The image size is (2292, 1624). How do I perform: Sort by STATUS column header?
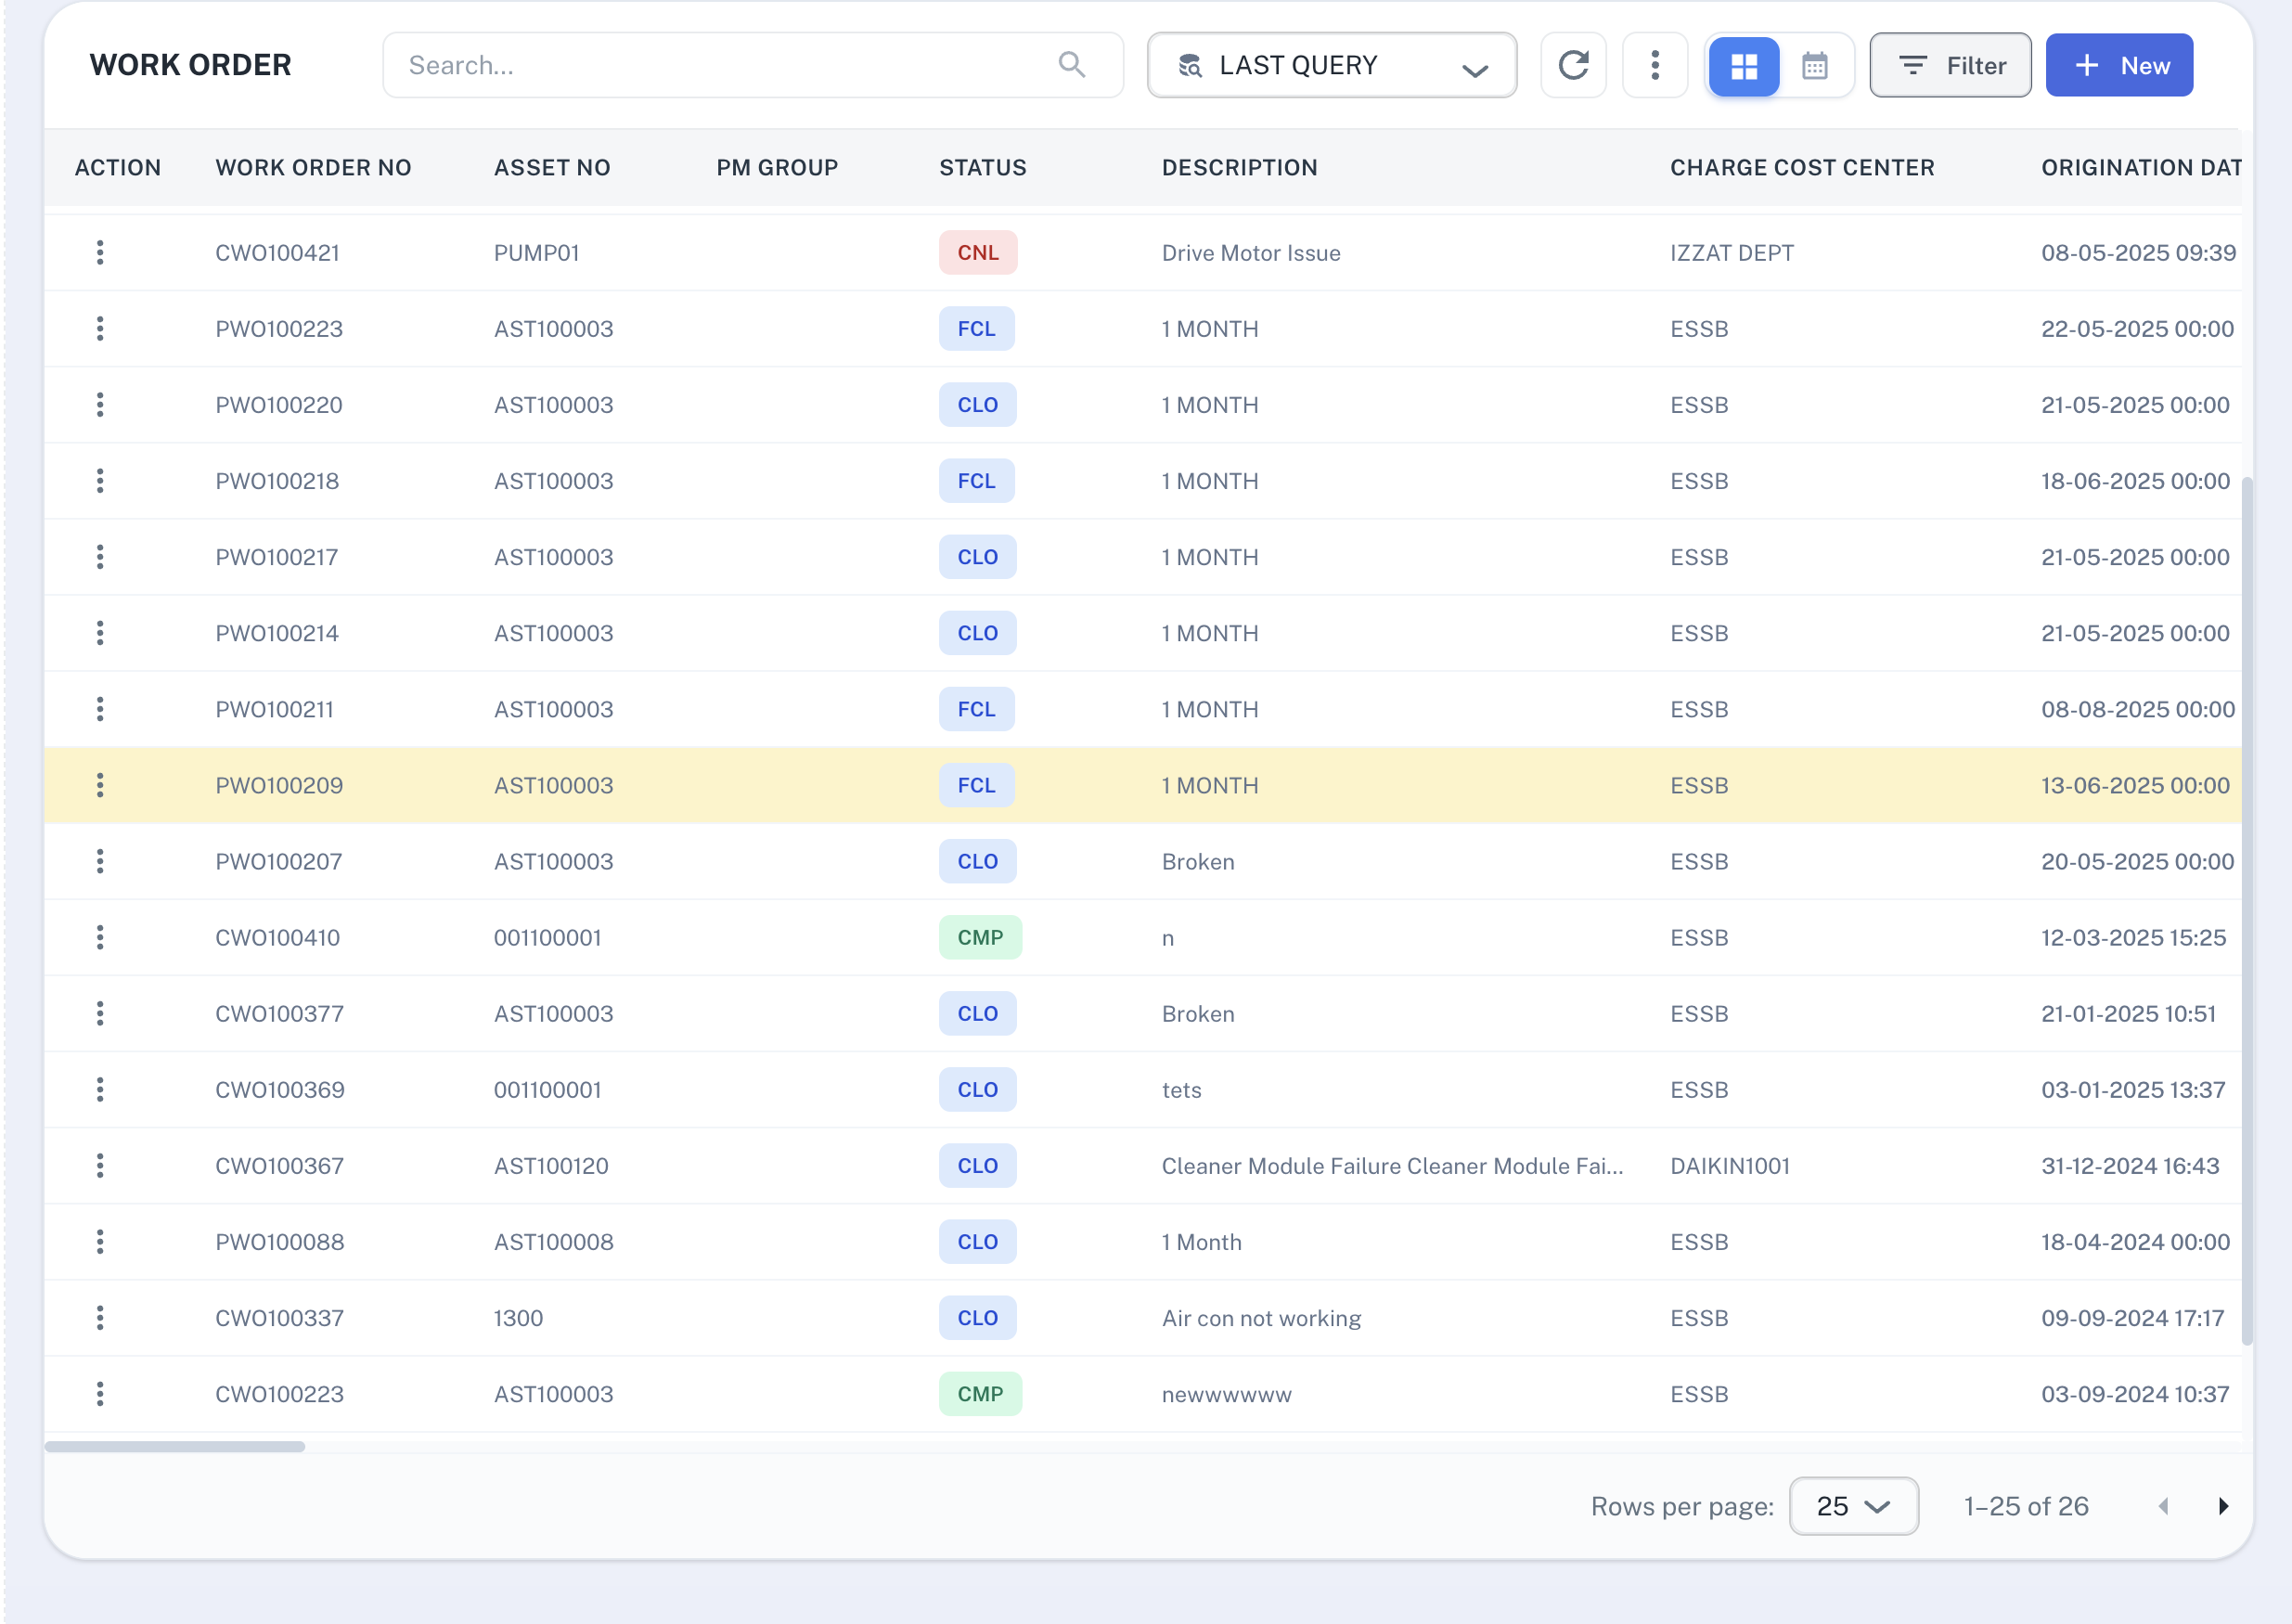pyautogui.click(x=982, y=167)
